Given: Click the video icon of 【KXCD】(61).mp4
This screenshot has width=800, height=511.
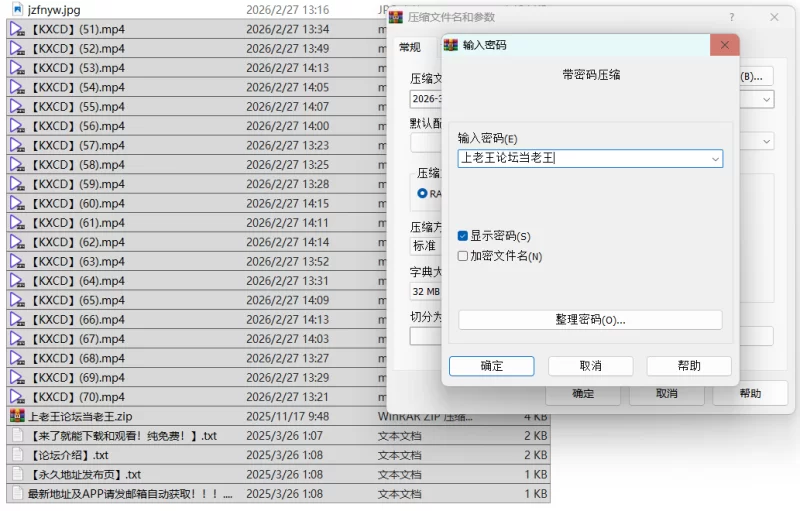Looking at the screenshot, I should (x=17, y=223).
